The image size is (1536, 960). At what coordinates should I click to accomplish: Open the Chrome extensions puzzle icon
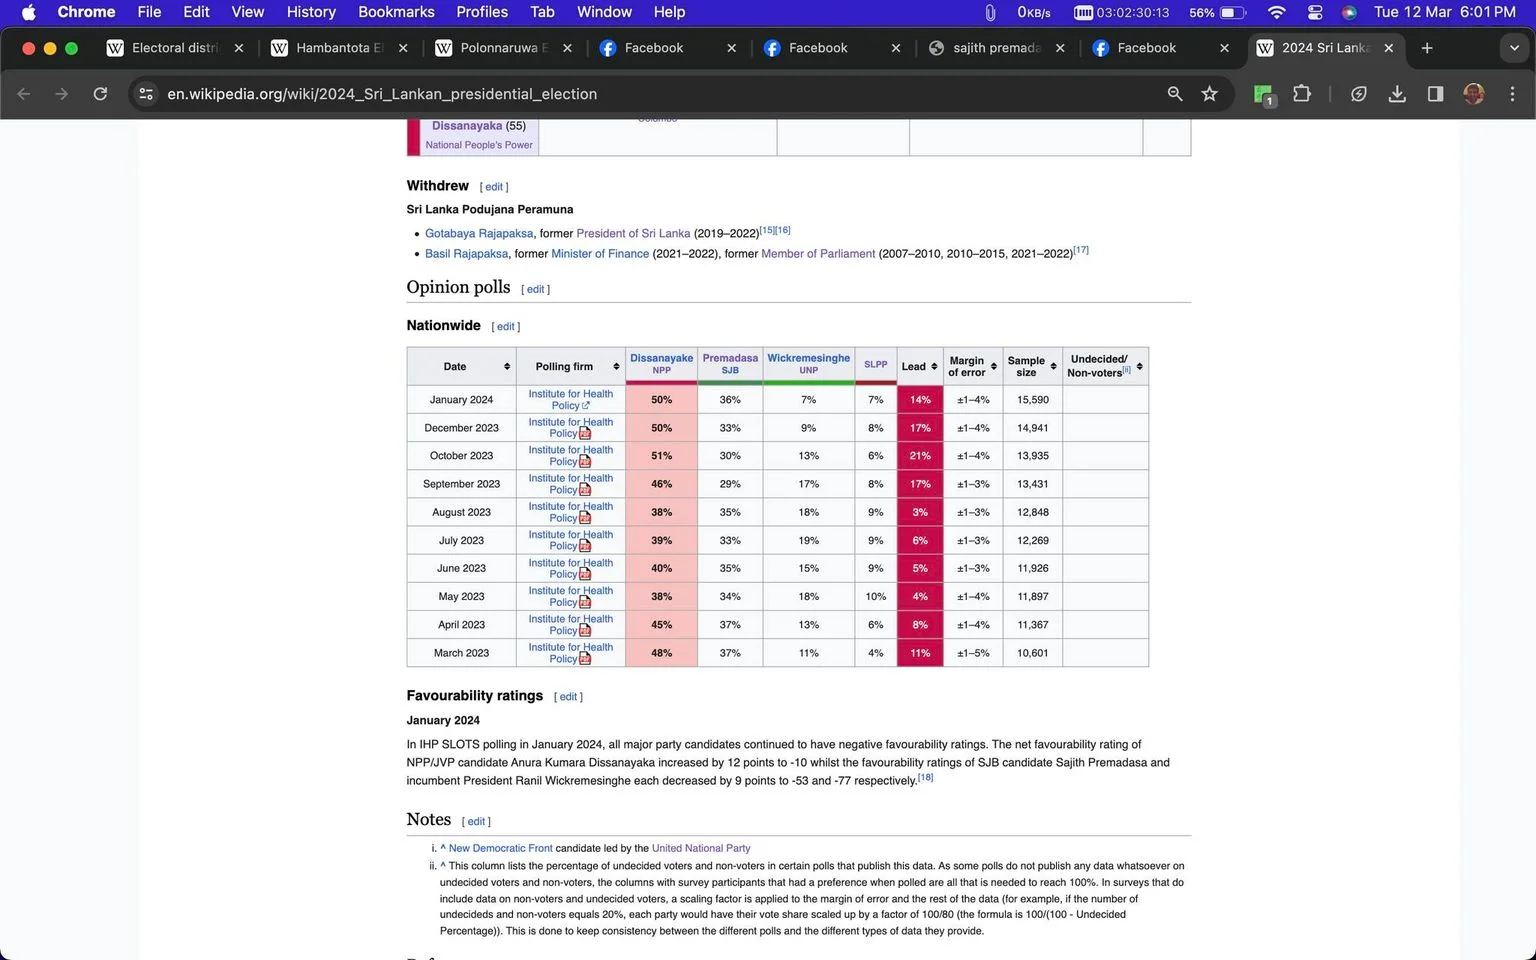(x=1301, y=94)
